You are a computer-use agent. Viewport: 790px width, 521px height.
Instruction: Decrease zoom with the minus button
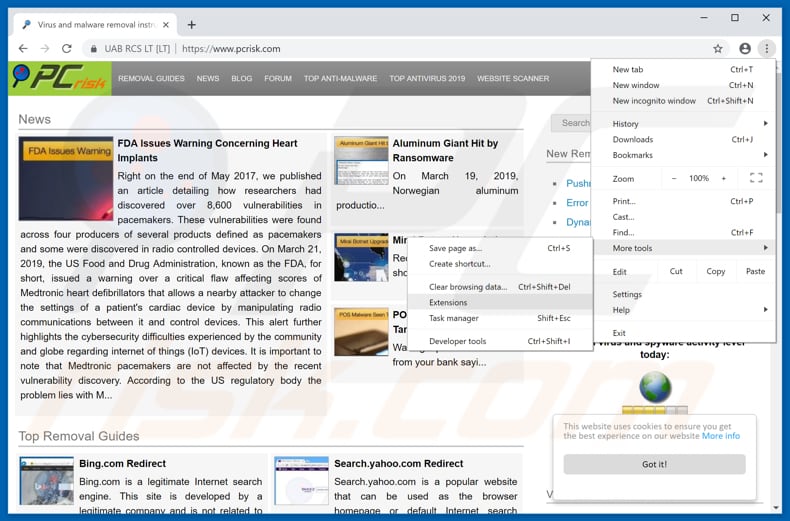click(673, 178)
